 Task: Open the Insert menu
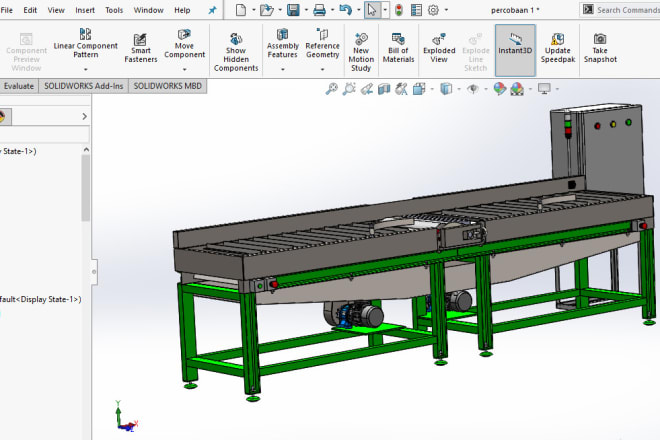tap(85, 10)
